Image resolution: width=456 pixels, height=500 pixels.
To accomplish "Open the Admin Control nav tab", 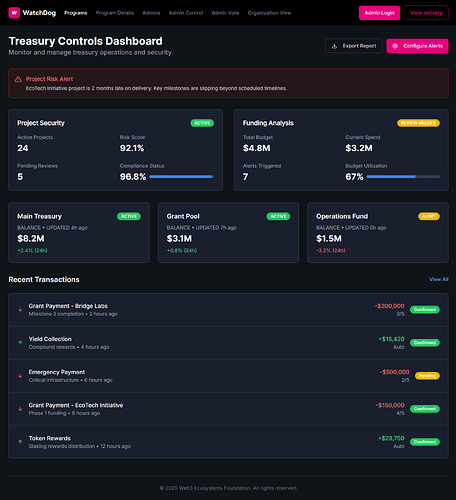I will click(x=186, y=13).
